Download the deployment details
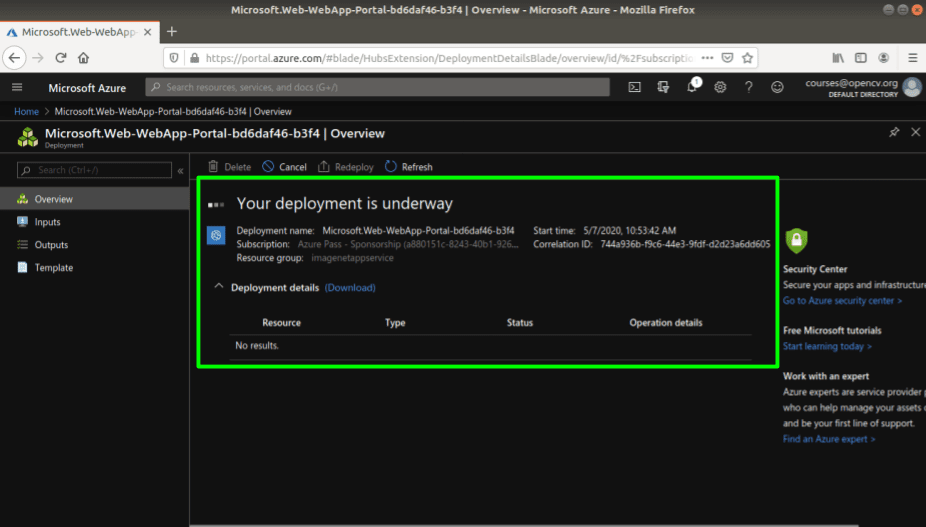 click(350, 288)
